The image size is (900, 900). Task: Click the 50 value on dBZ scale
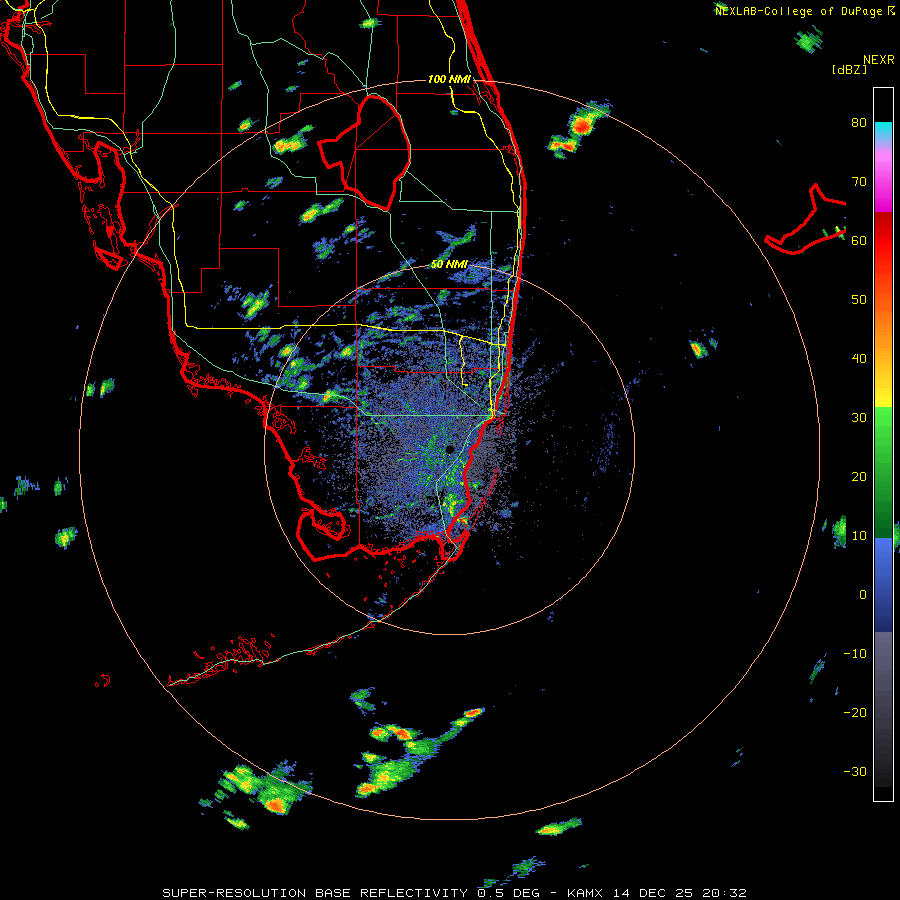(859, 300)
